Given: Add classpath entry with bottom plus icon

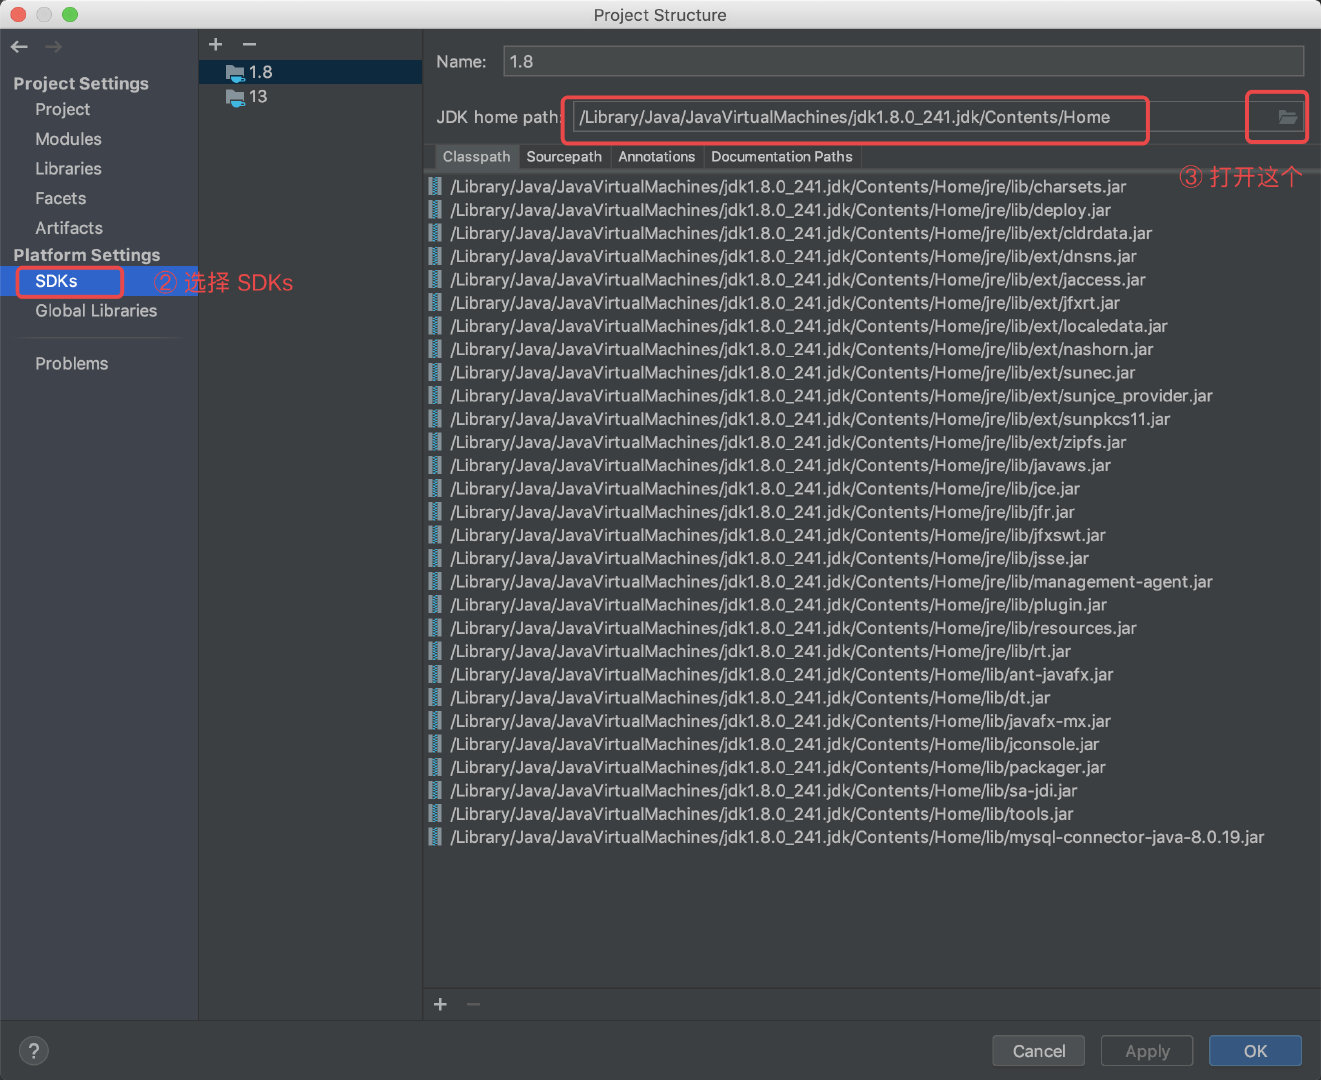Looking at the screenshot, I should tap(440, 1003).
